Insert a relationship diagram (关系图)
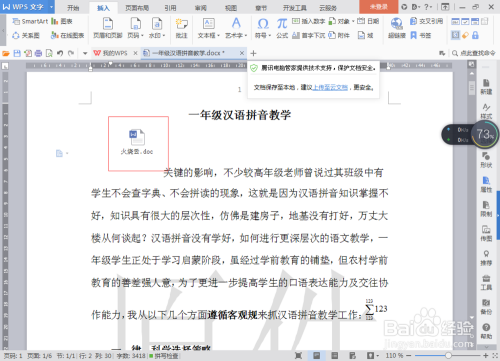The height and width of the screenshot is (361, 500). pyautogui.click(x=26, y=35)
